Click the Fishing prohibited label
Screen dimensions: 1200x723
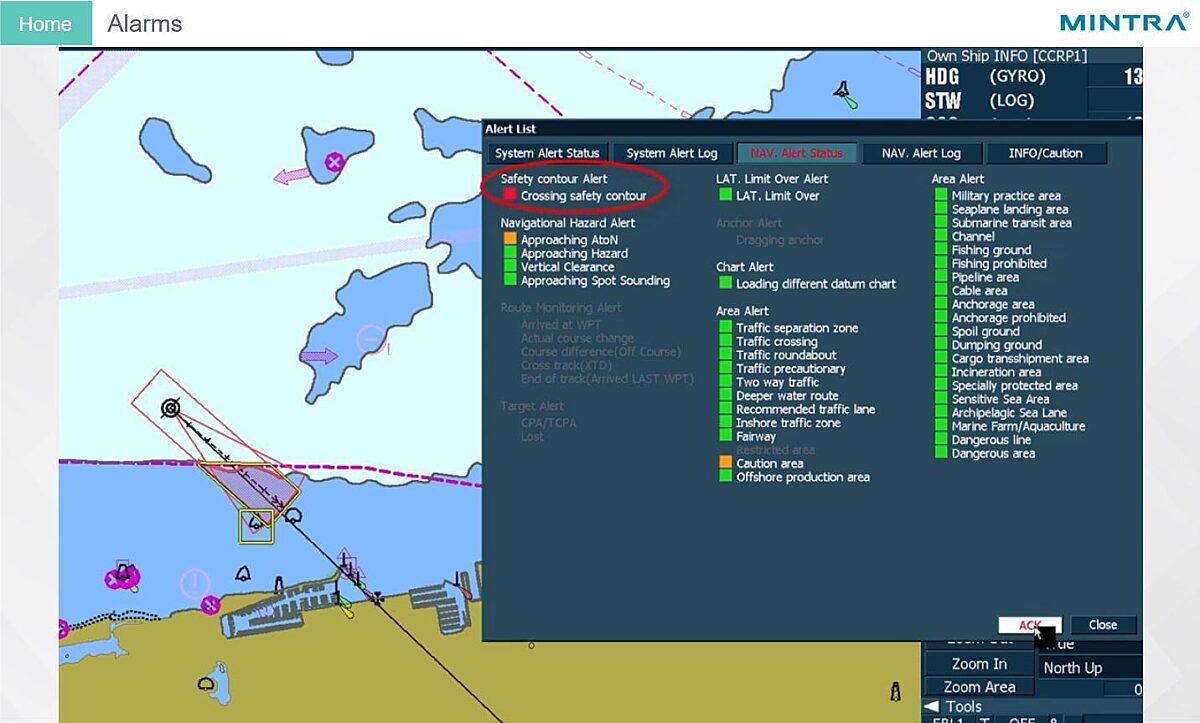[999, 264]
